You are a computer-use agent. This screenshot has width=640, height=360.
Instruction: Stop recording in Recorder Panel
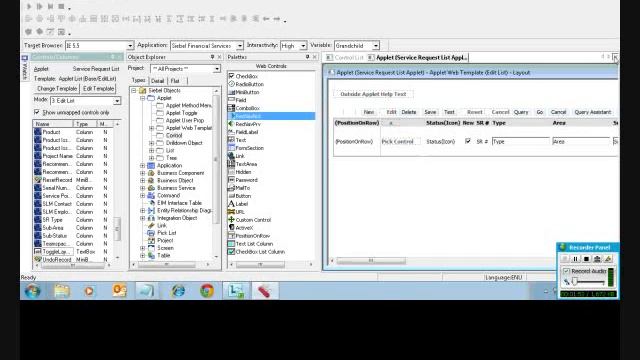click(586, 259)
